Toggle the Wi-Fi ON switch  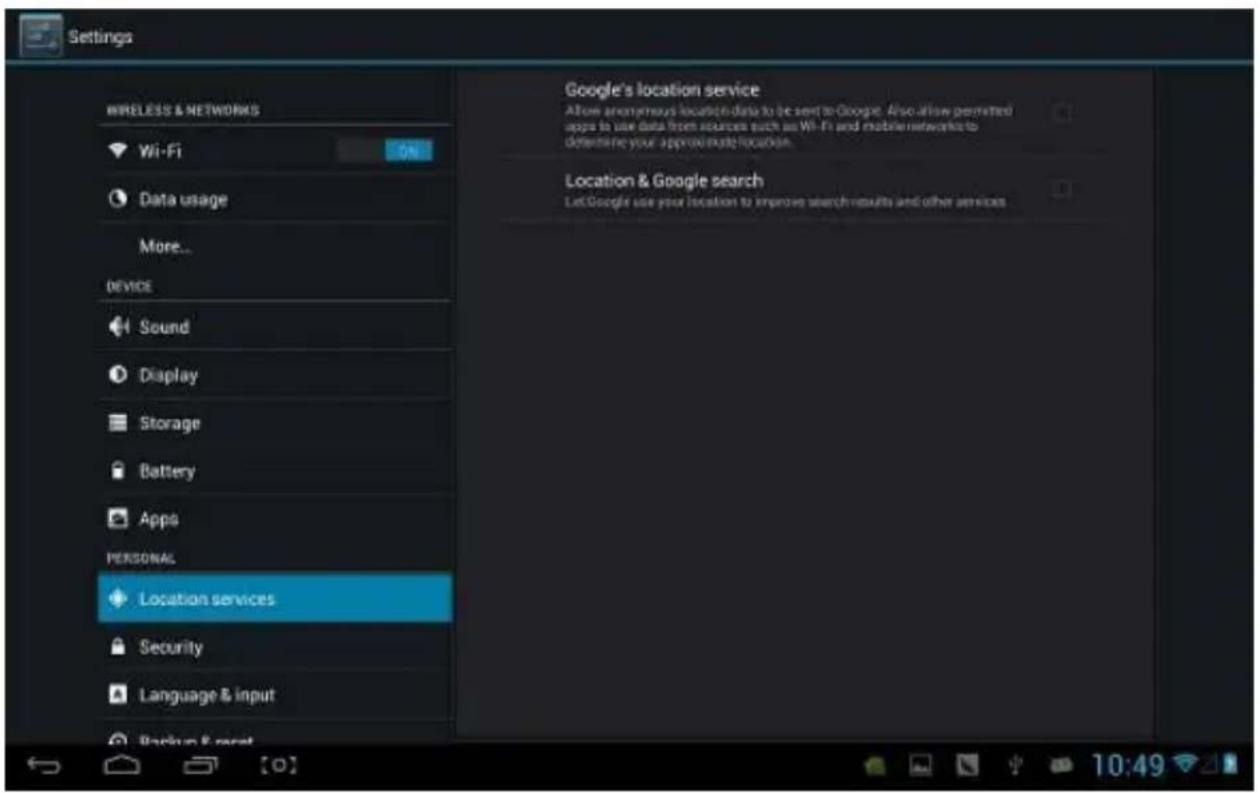tap(385, 151)
